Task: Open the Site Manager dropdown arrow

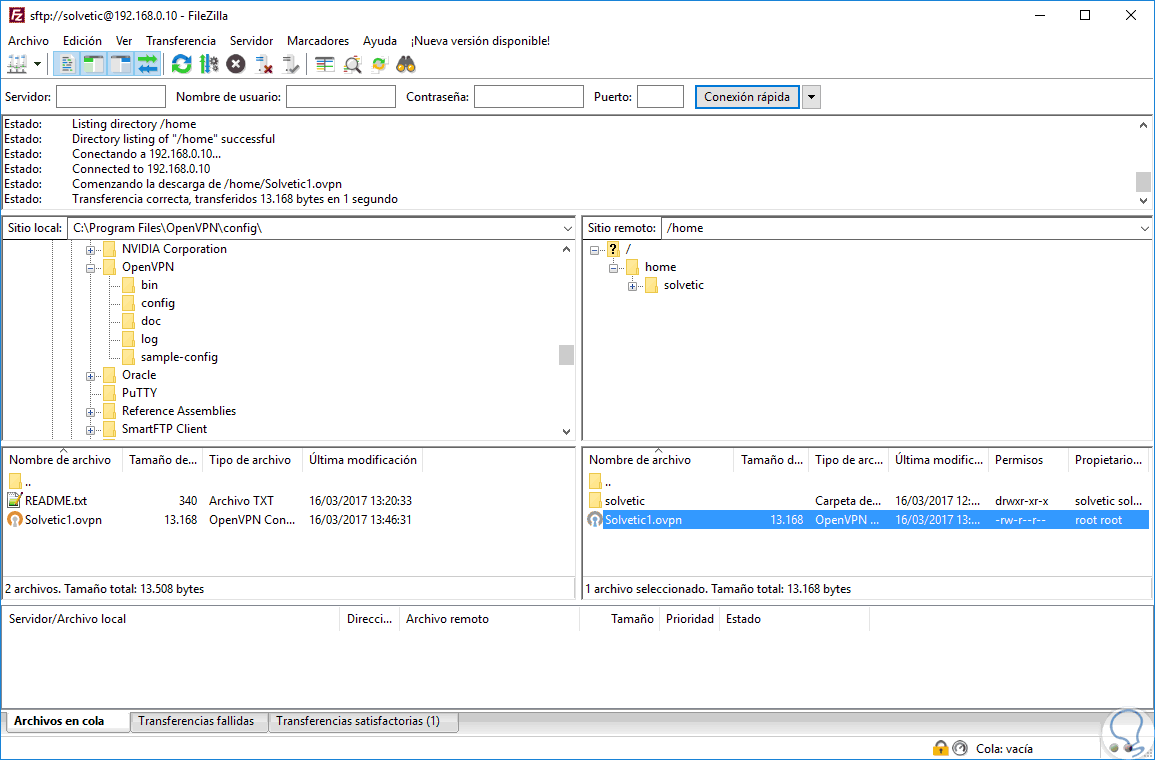Action: point(37,64)
